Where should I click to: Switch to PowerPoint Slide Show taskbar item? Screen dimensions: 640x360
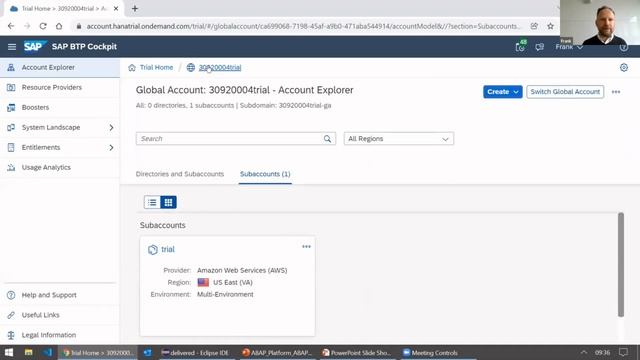357,353
